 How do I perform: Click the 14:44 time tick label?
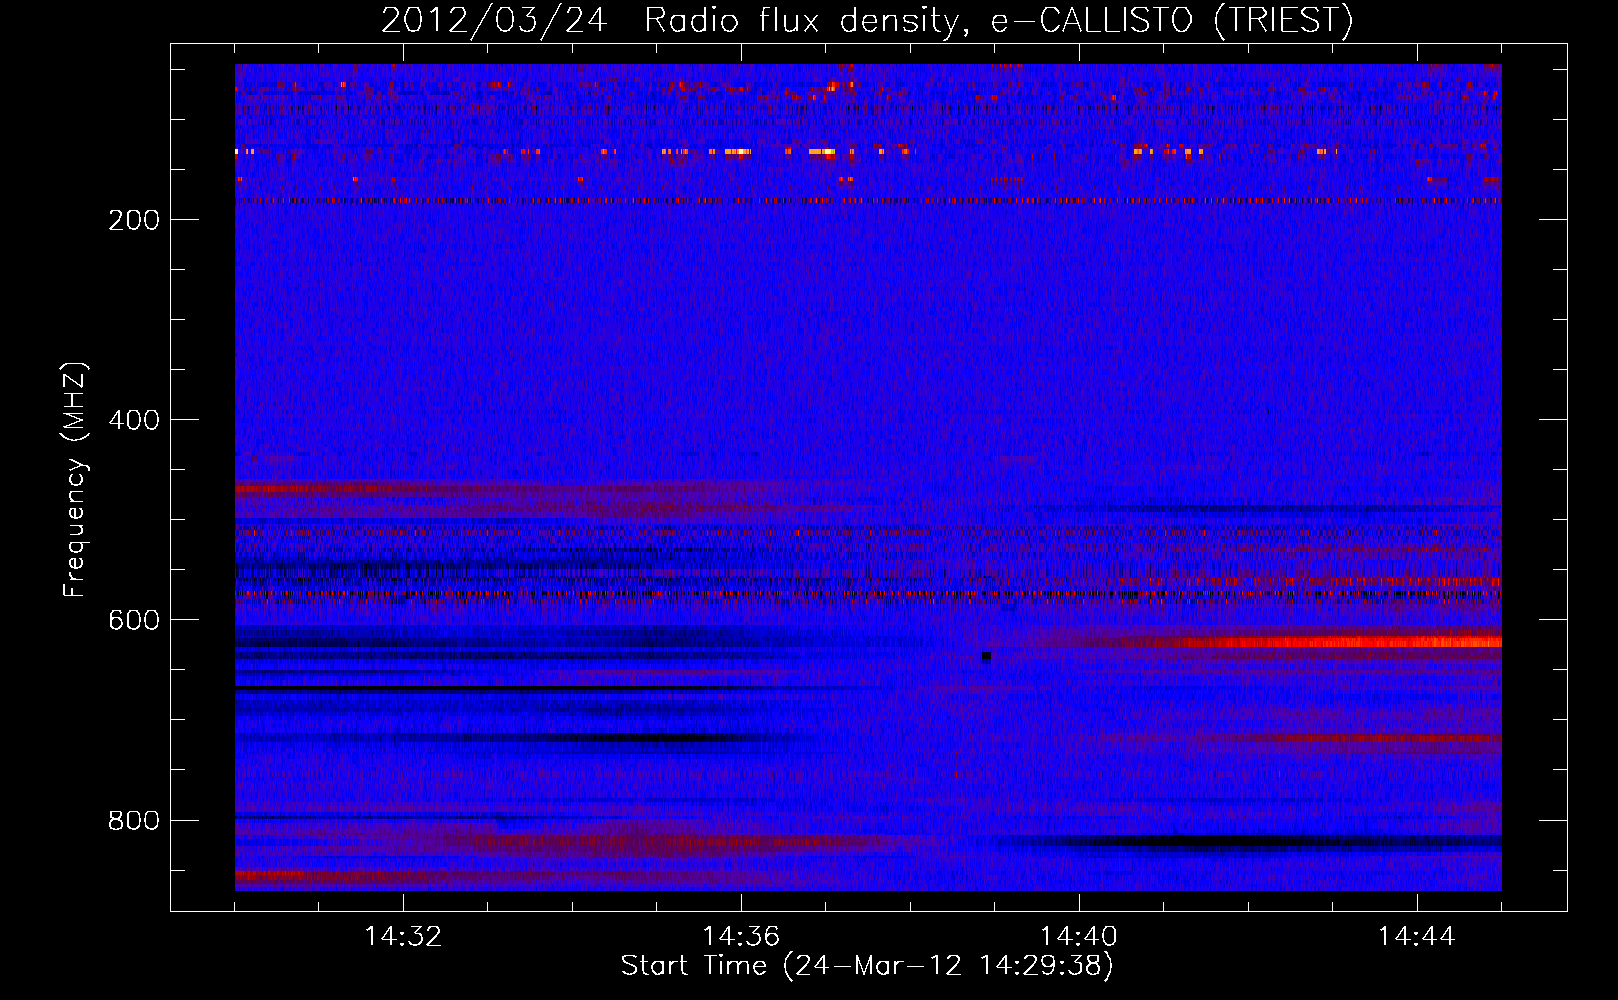point(1417,936)
